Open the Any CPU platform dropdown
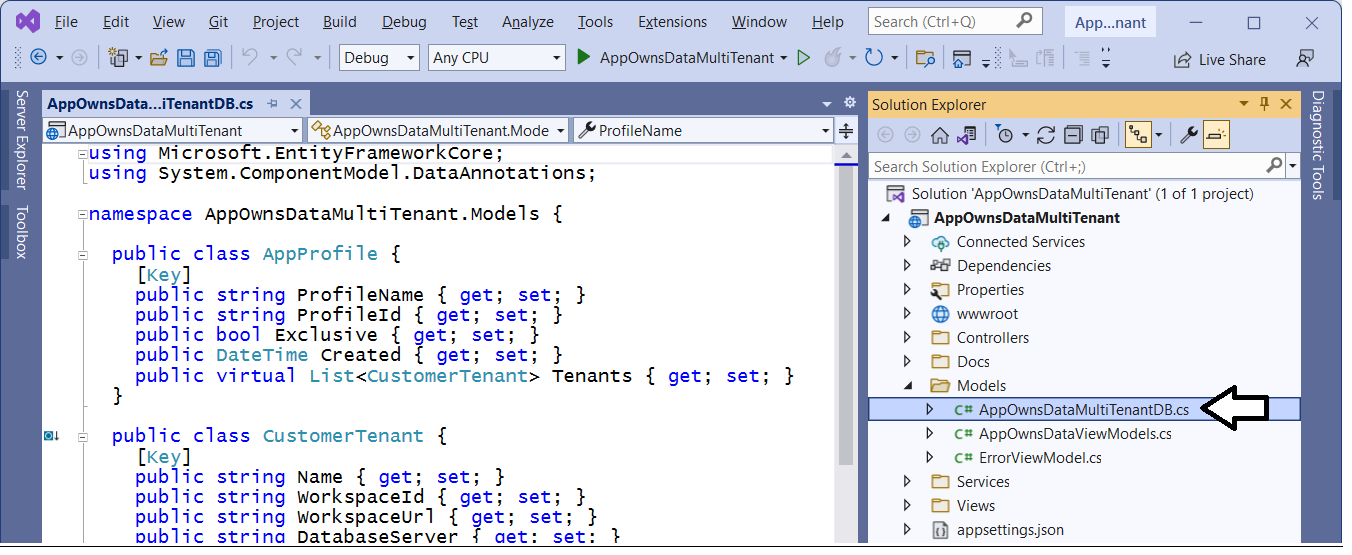1352x555 pixels. point(497,58)
